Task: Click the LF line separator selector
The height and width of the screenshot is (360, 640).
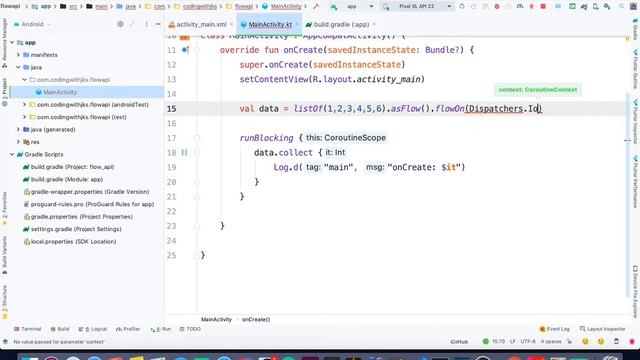Action: click(x=513, y=341)
